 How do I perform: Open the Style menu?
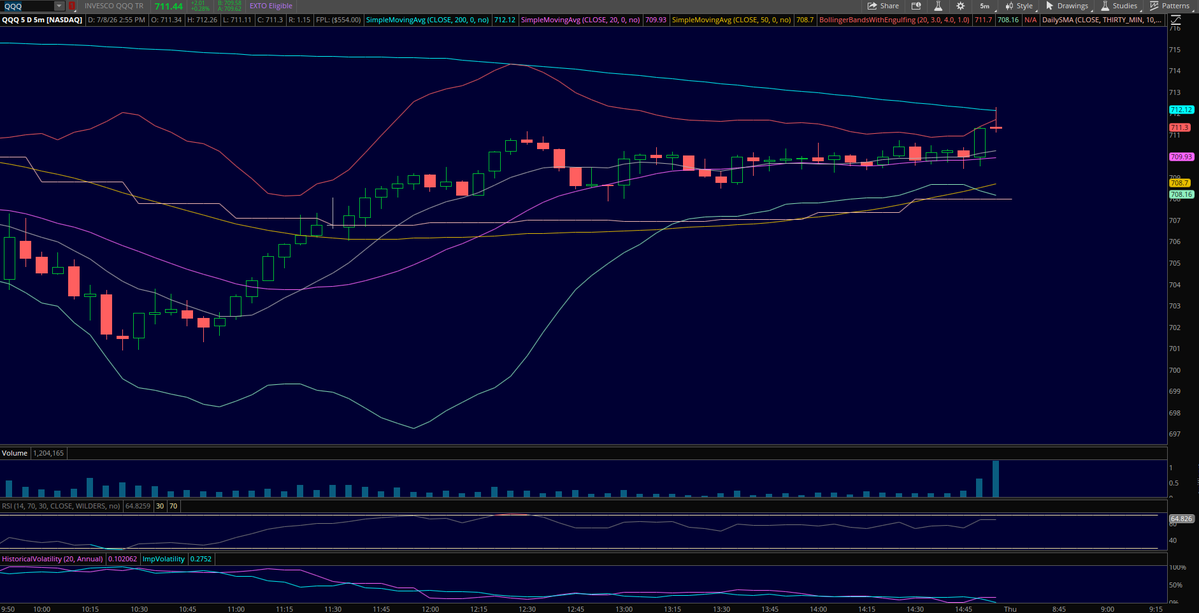pos(1018,5)
